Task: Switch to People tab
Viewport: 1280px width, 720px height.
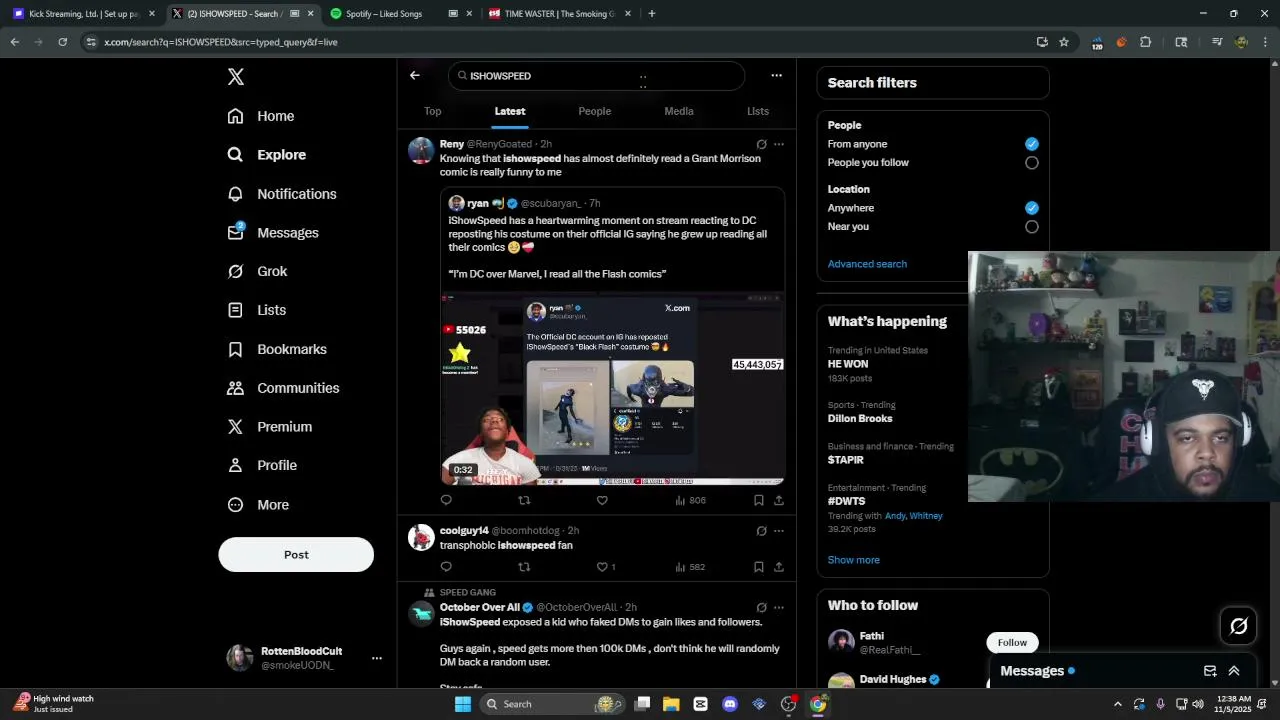Action: (595, 111)
